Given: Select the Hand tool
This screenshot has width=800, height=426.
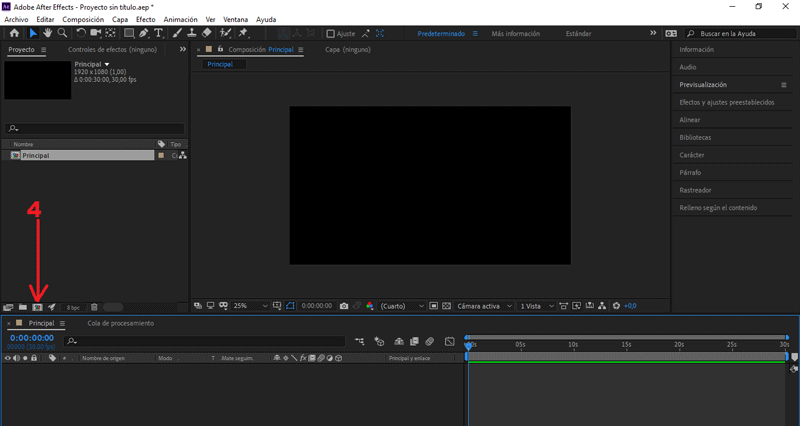Looking at the screenshot, I should (47, 33).
